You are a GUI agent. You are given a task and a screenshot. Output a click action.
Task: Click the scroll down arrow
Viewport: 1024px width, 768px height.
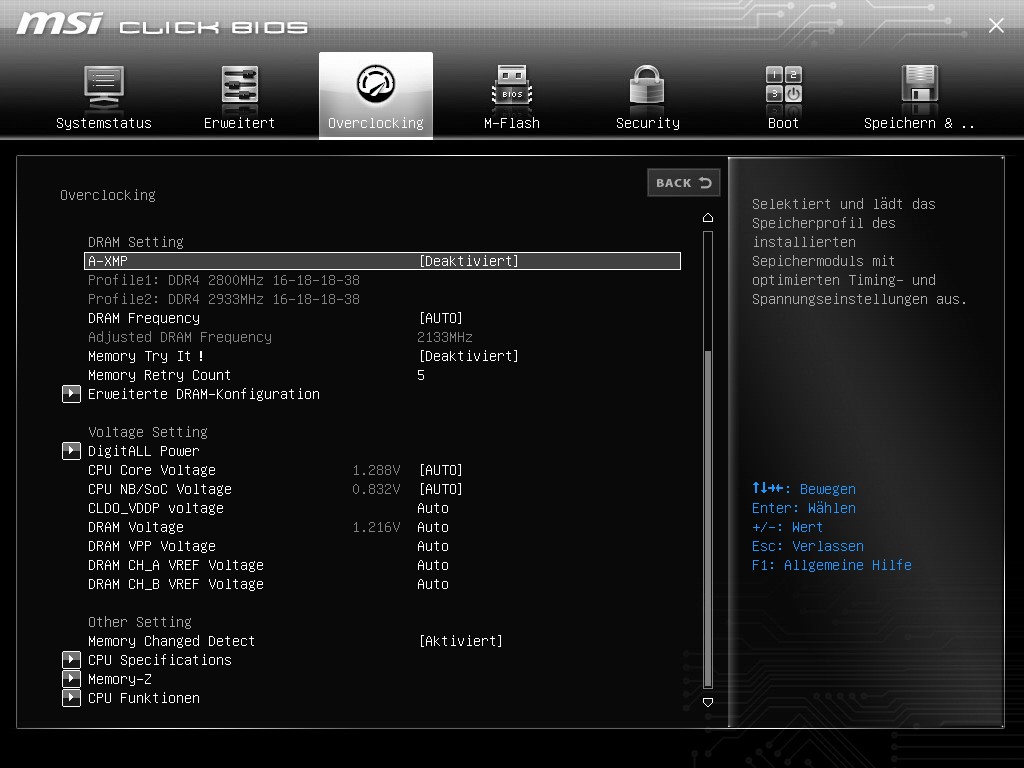(708, 702)
